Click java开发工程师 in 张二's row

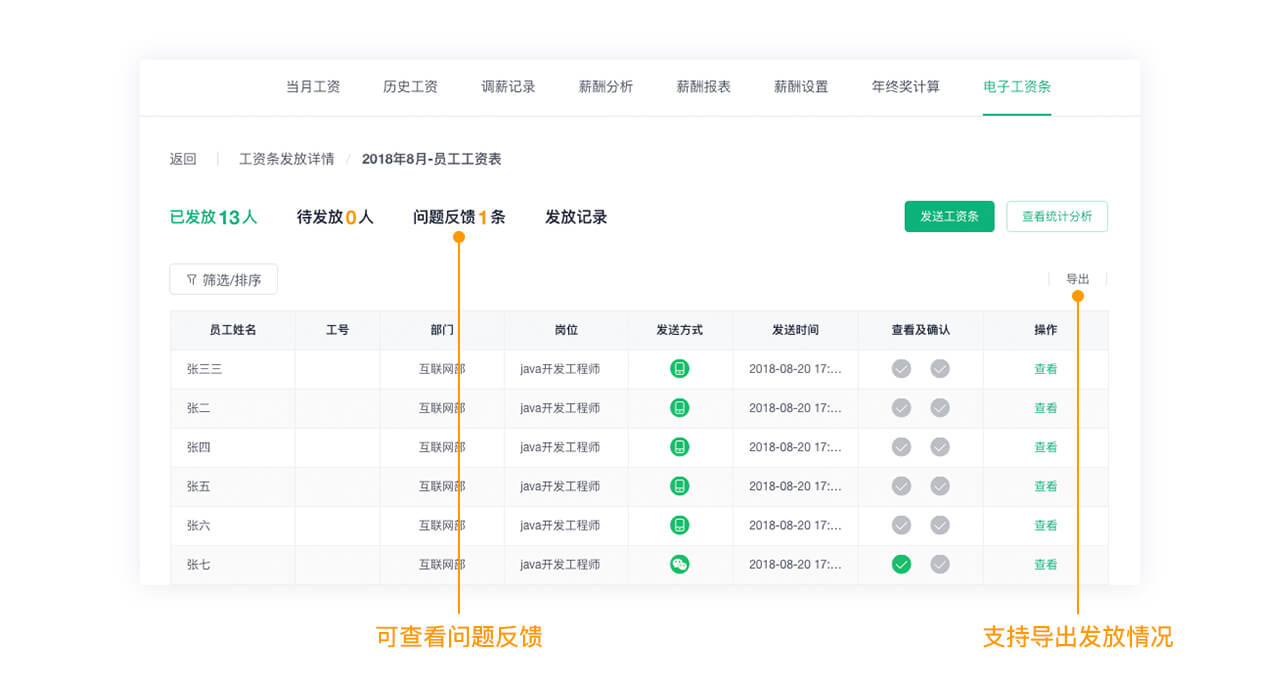coord(560,408)
